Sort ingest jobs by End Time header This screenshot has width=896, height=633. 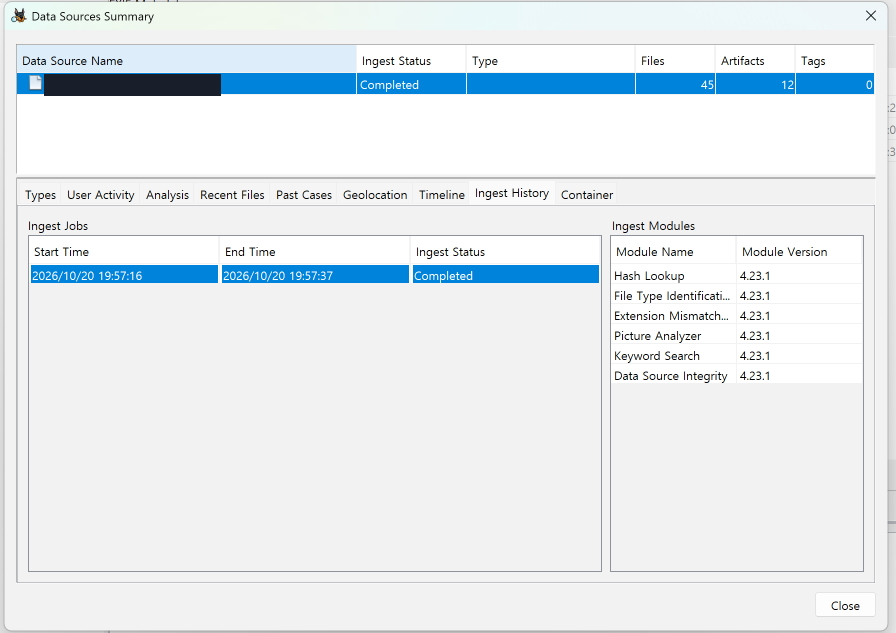click(x=315, y=251)
